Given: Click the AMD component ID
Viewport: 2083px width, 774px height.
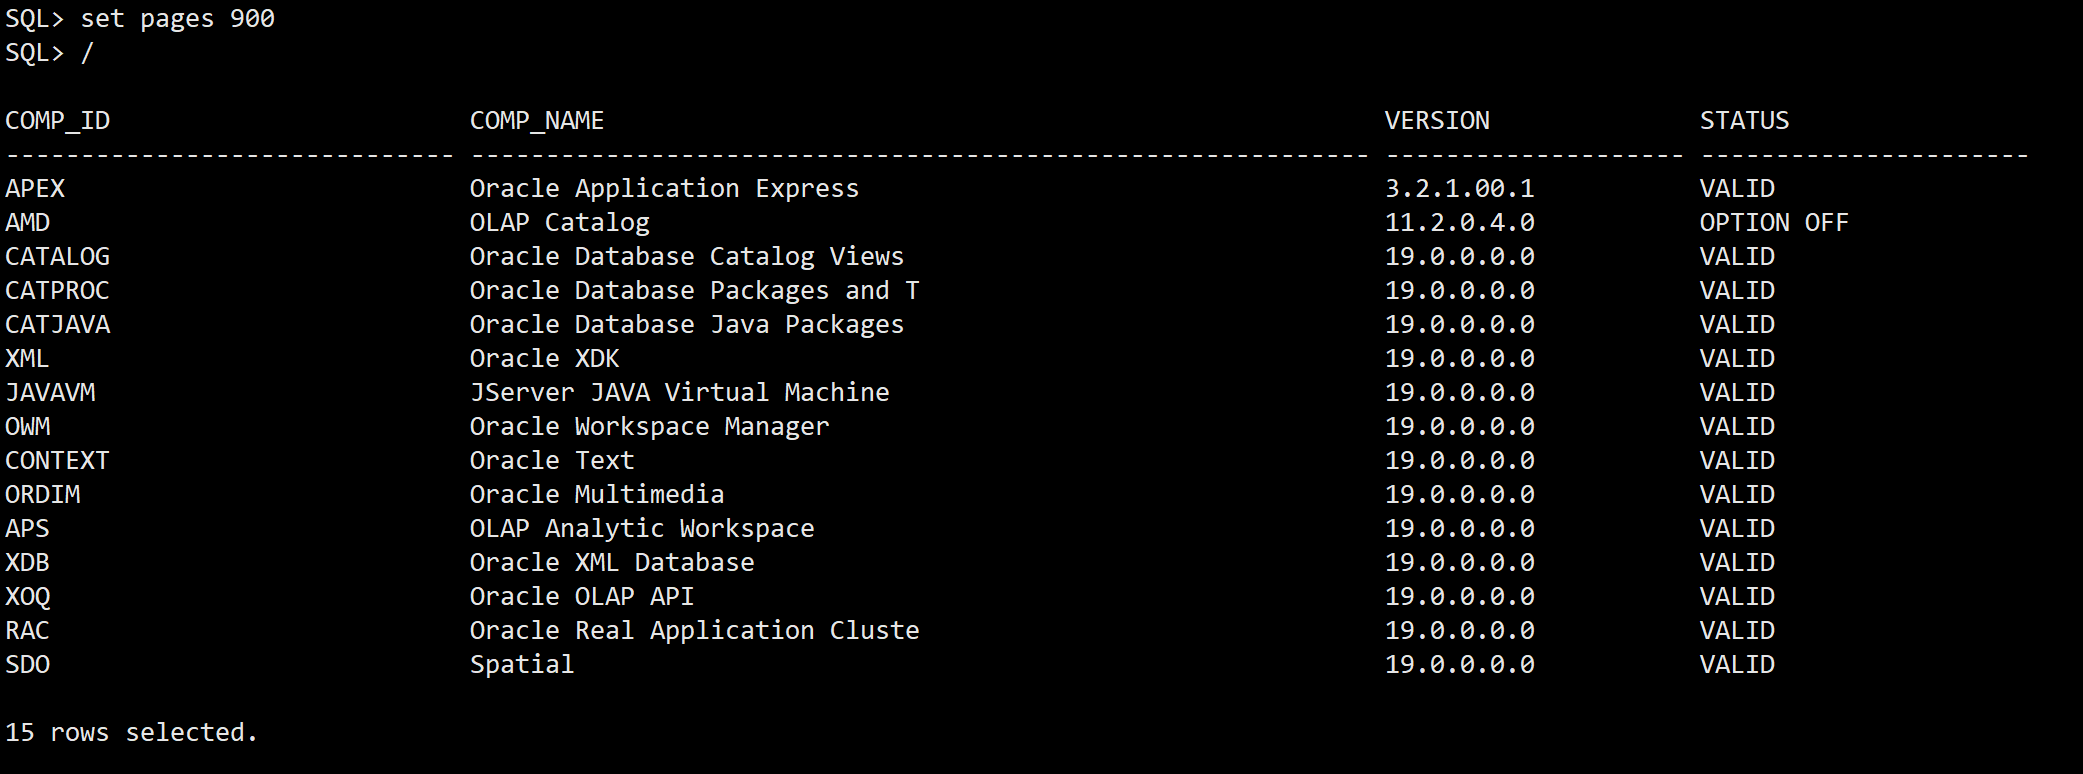Looking at the screenshot, I should coord(28,223).
